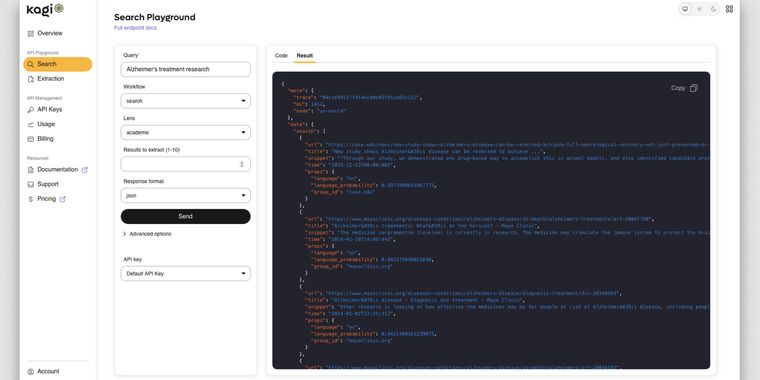Click the Support icon in sidebar
Screen dimensions: 760x380
tap(31, 184)
